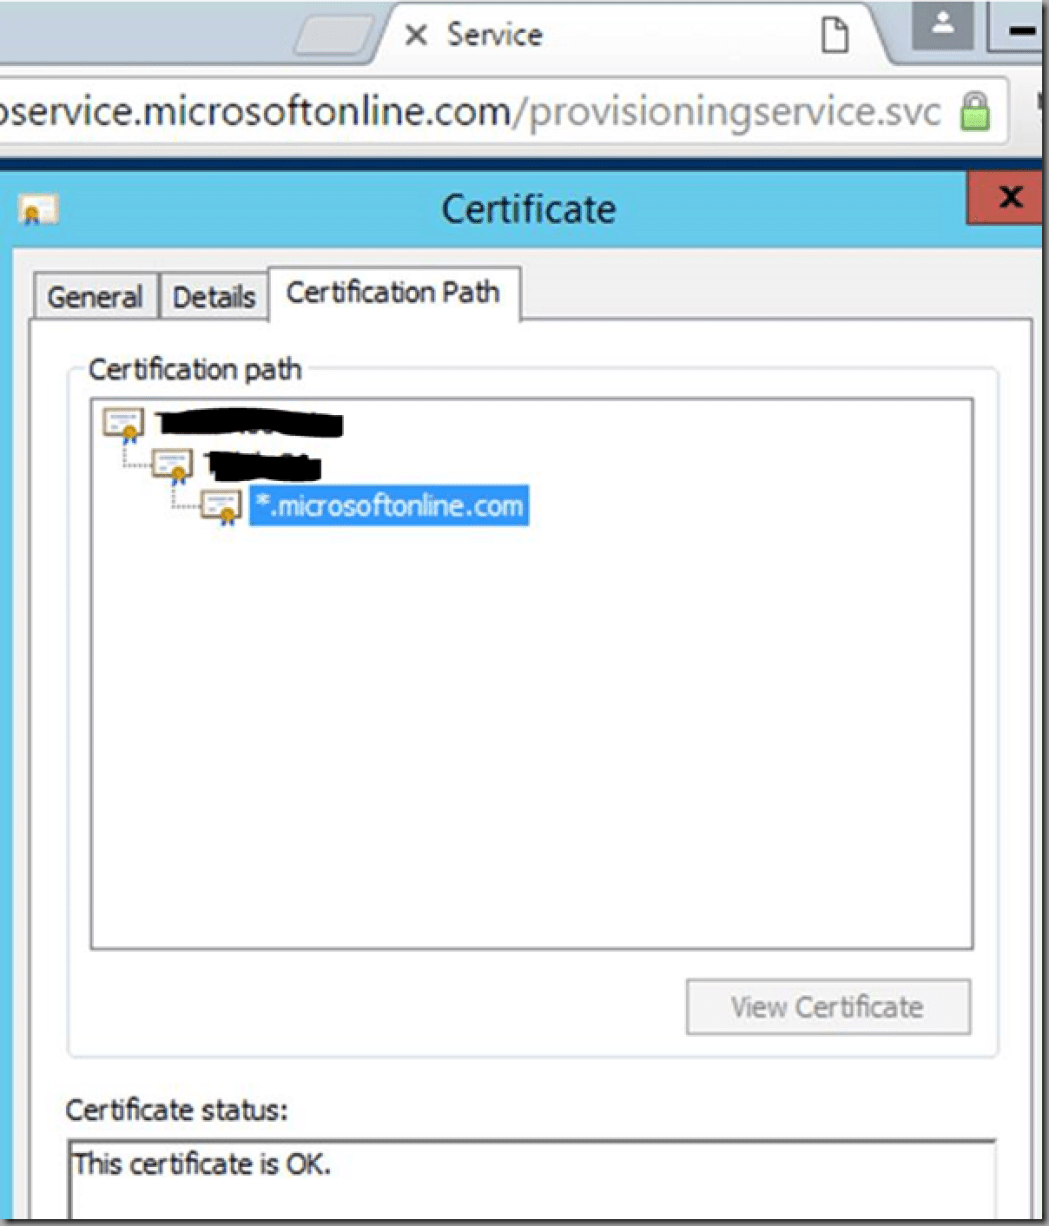This screenshot has width=1049, height=1226.
Task: Click certificate icon beside *.microsoftonline.com
Action: pyautogui.click(x=221, y=506)
